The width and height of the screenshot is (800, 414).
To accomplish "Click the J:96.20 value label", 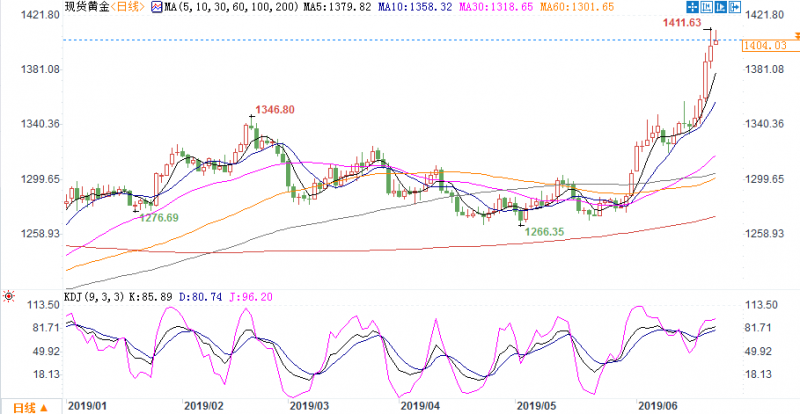I will pyautogui.click(x=250, y=296).
